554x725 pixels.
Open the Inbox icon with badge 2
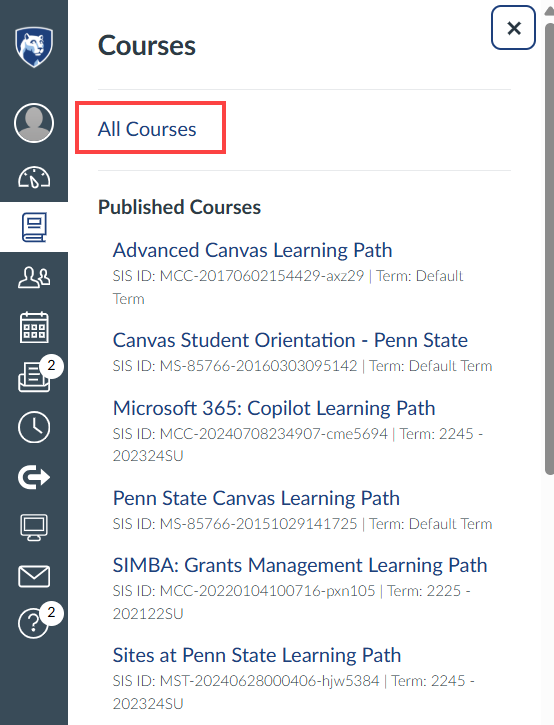click(x=34, y=377)
